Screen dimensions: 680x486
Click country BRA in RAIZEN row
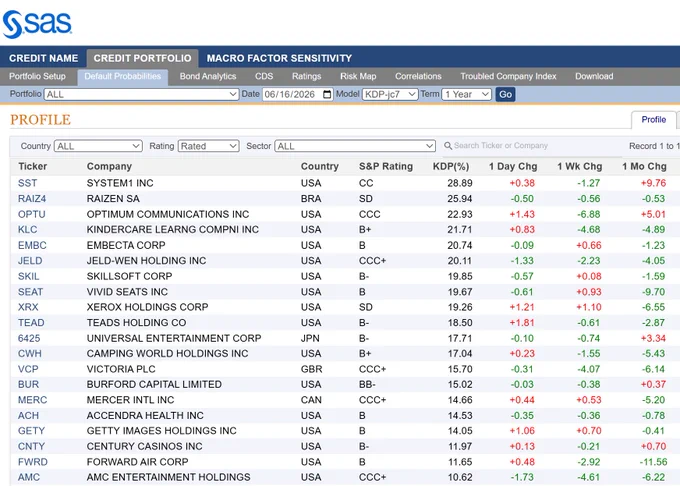coord(311,199)
